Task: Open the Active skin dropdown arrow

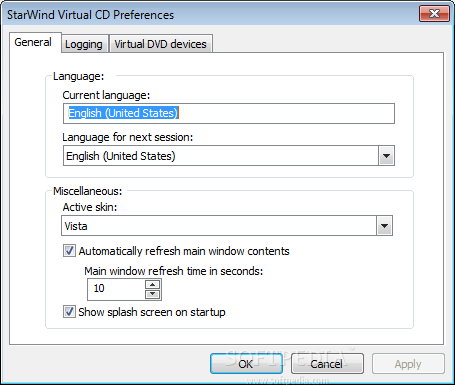Action: [x=384, y=226]
